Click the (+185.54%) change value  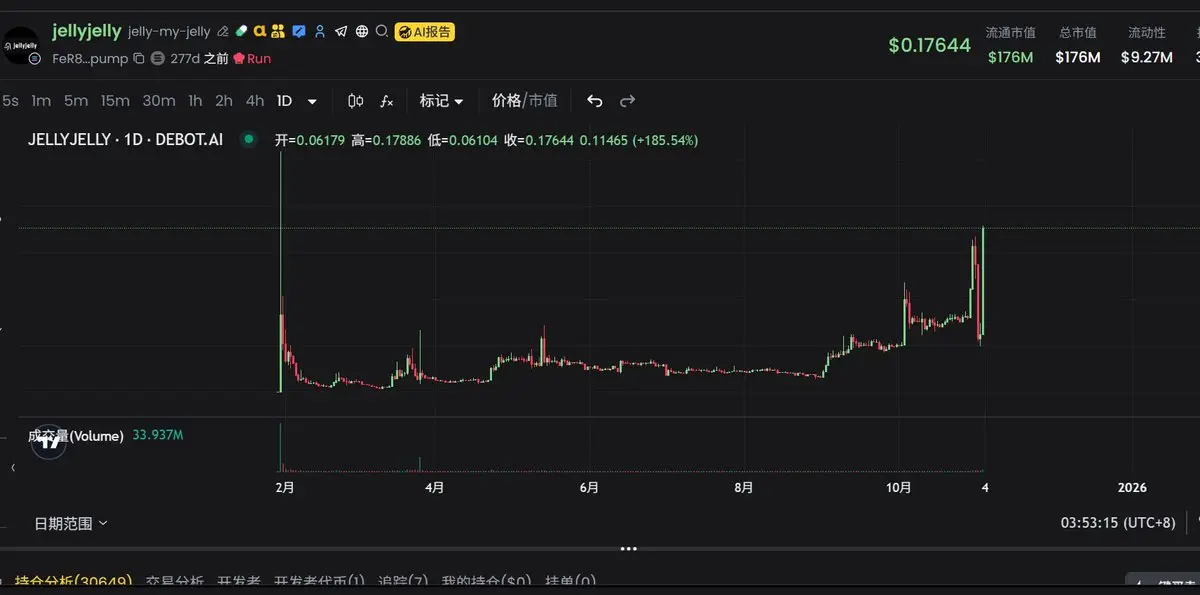point(665,140)
